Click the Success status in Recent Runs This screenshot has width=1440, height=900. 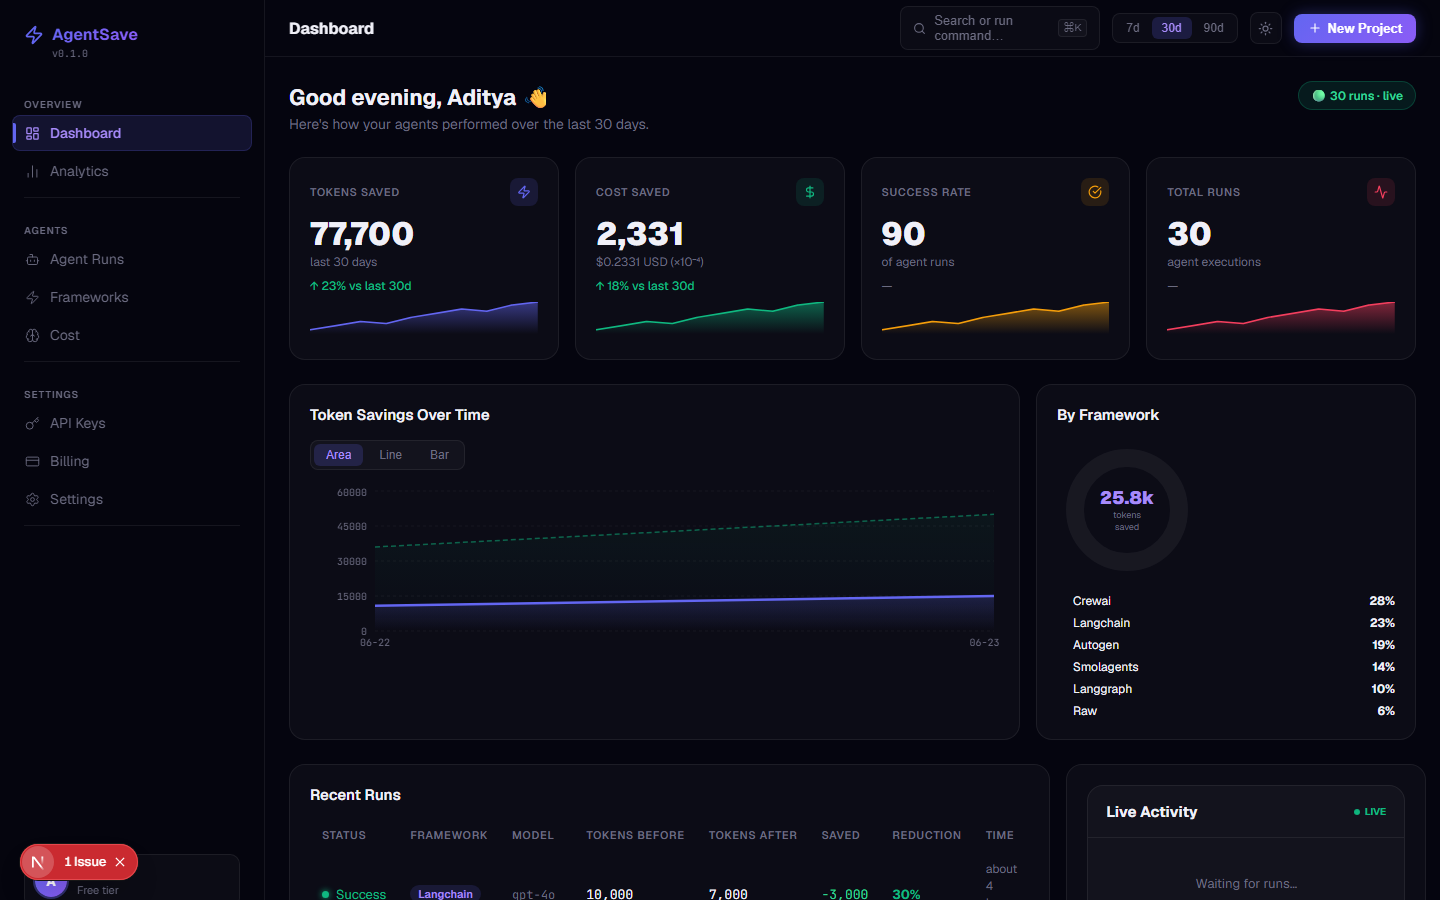pos(354,894)
